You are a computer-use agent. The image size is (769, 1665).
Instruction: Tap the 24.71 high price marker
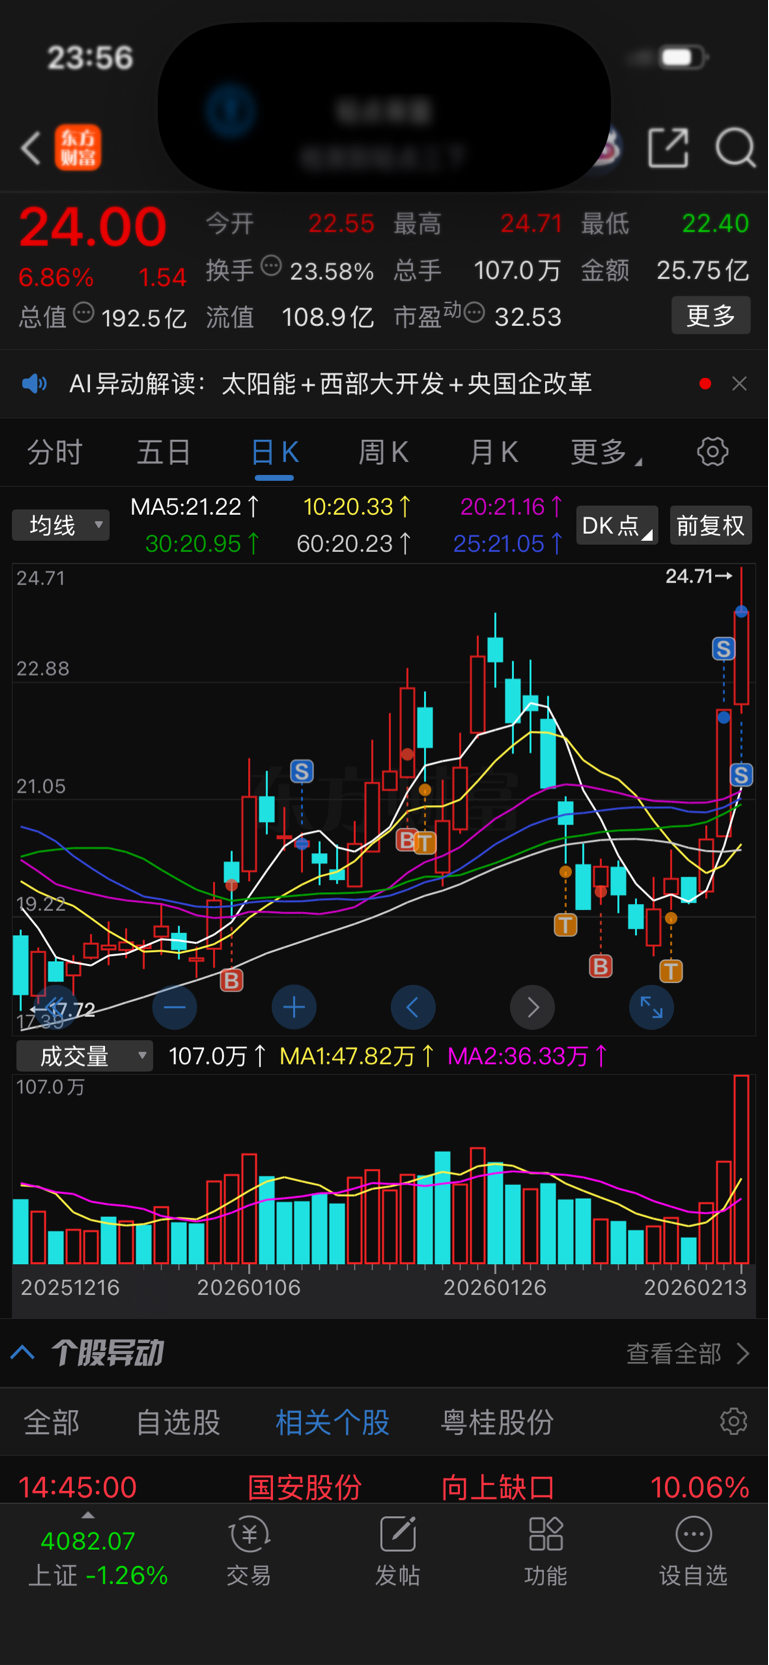point(699,576)
